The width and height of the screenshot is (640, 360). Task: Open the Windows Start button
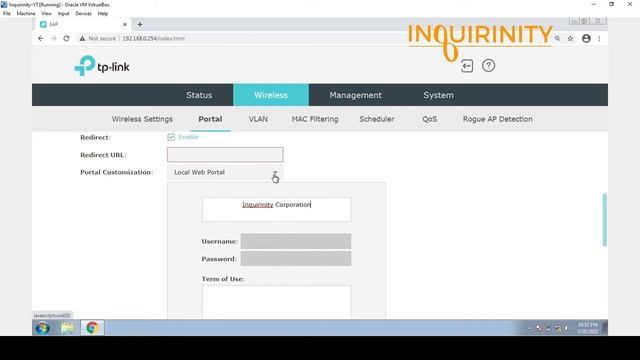42,328
